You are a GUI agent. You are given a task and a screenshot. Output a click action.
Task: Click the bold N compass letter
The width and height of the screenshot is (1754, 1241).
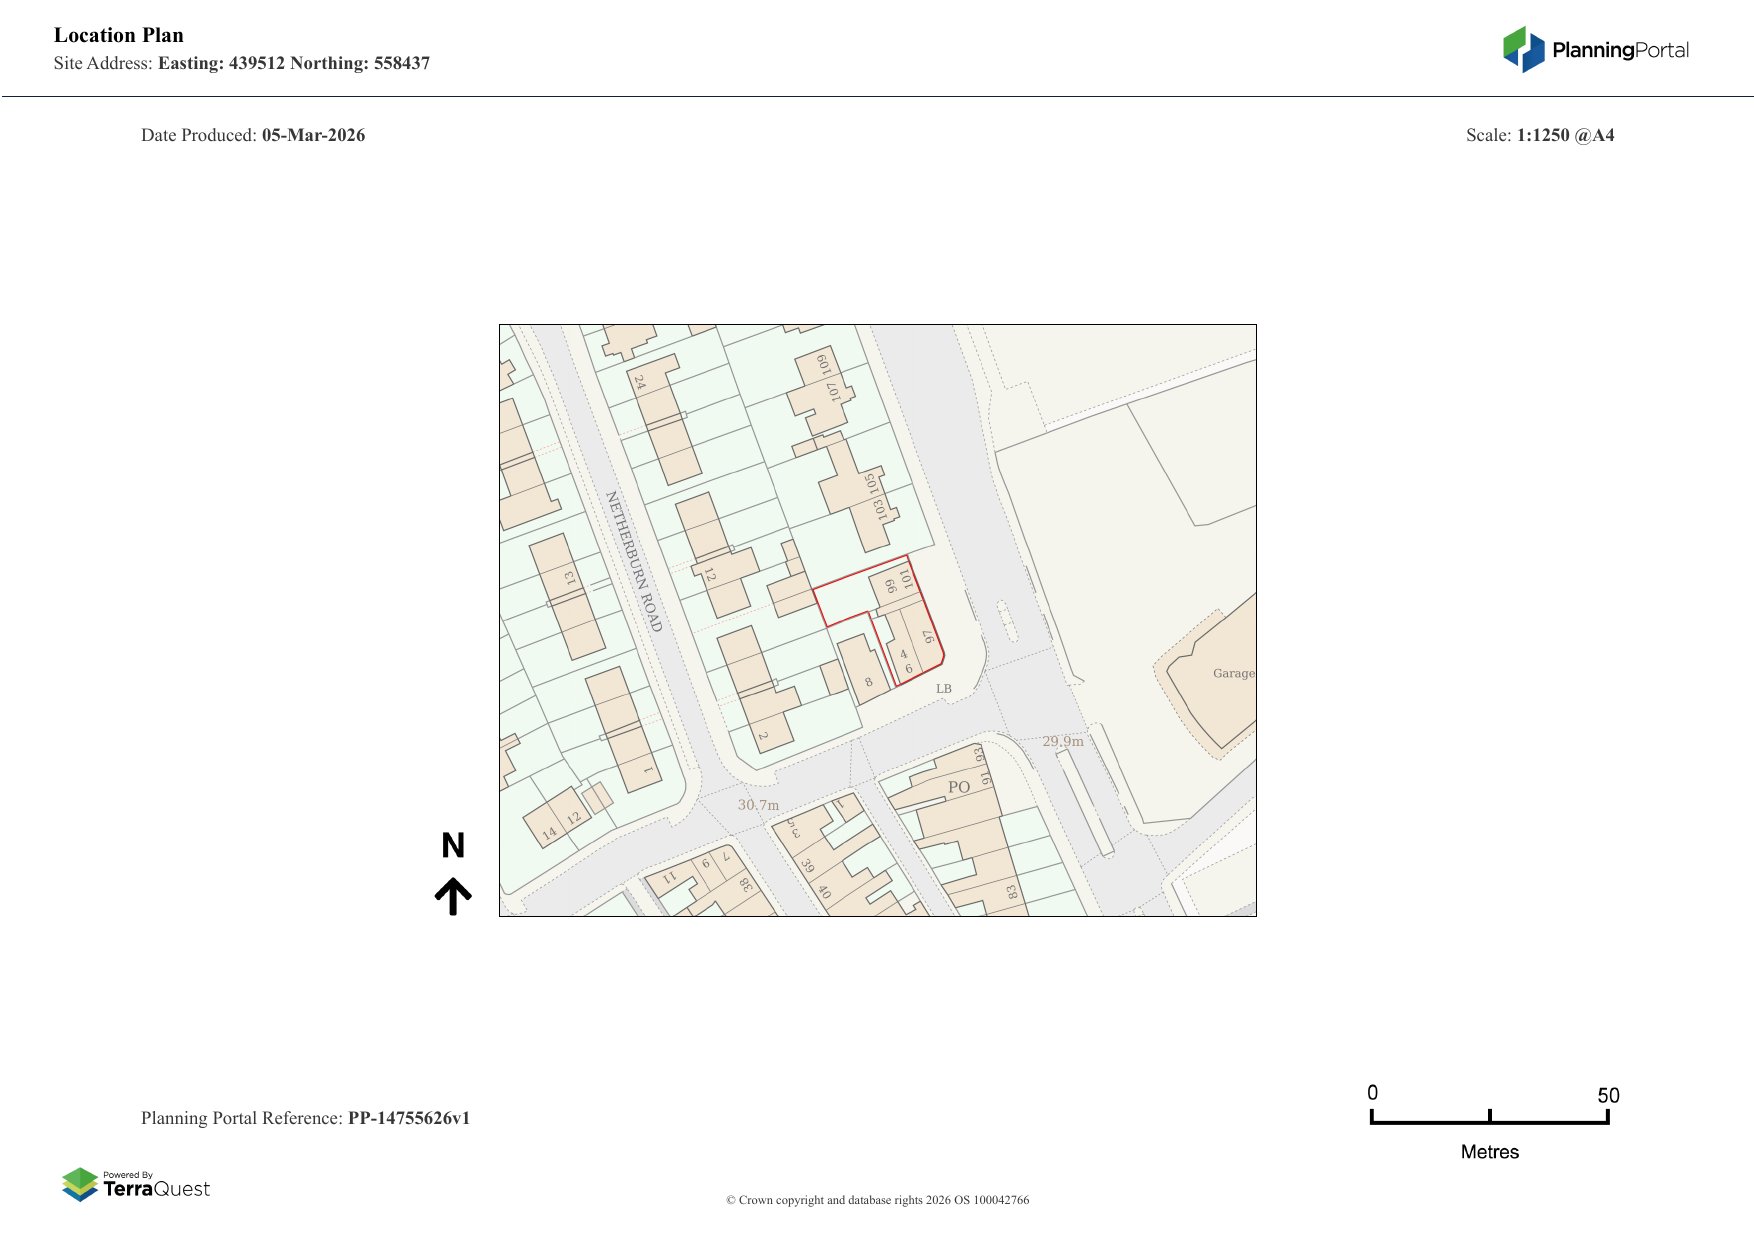(x=453, y=846)
